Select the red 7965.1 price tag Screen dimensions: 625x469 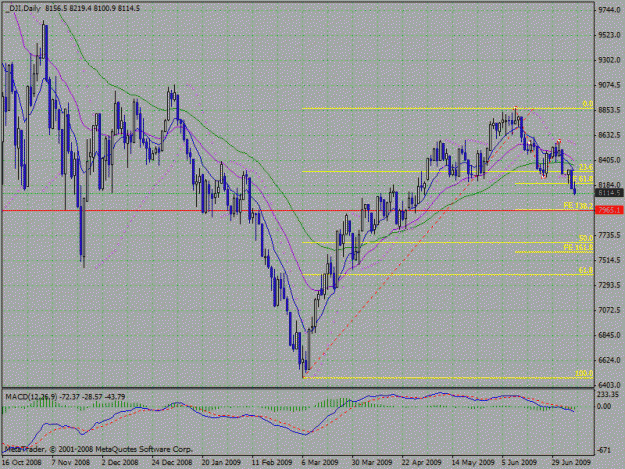click(x=609, y=210)
